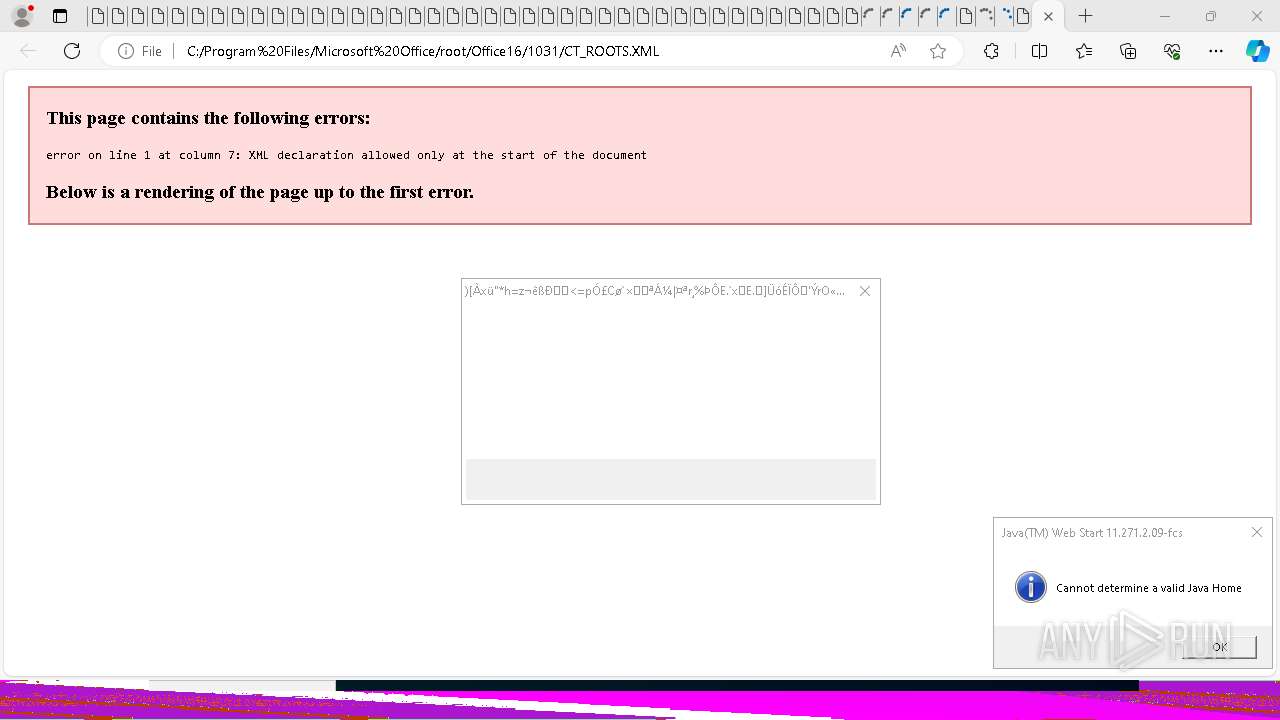
Task: Enable split screen view icon
Action: click(1039, 51)
